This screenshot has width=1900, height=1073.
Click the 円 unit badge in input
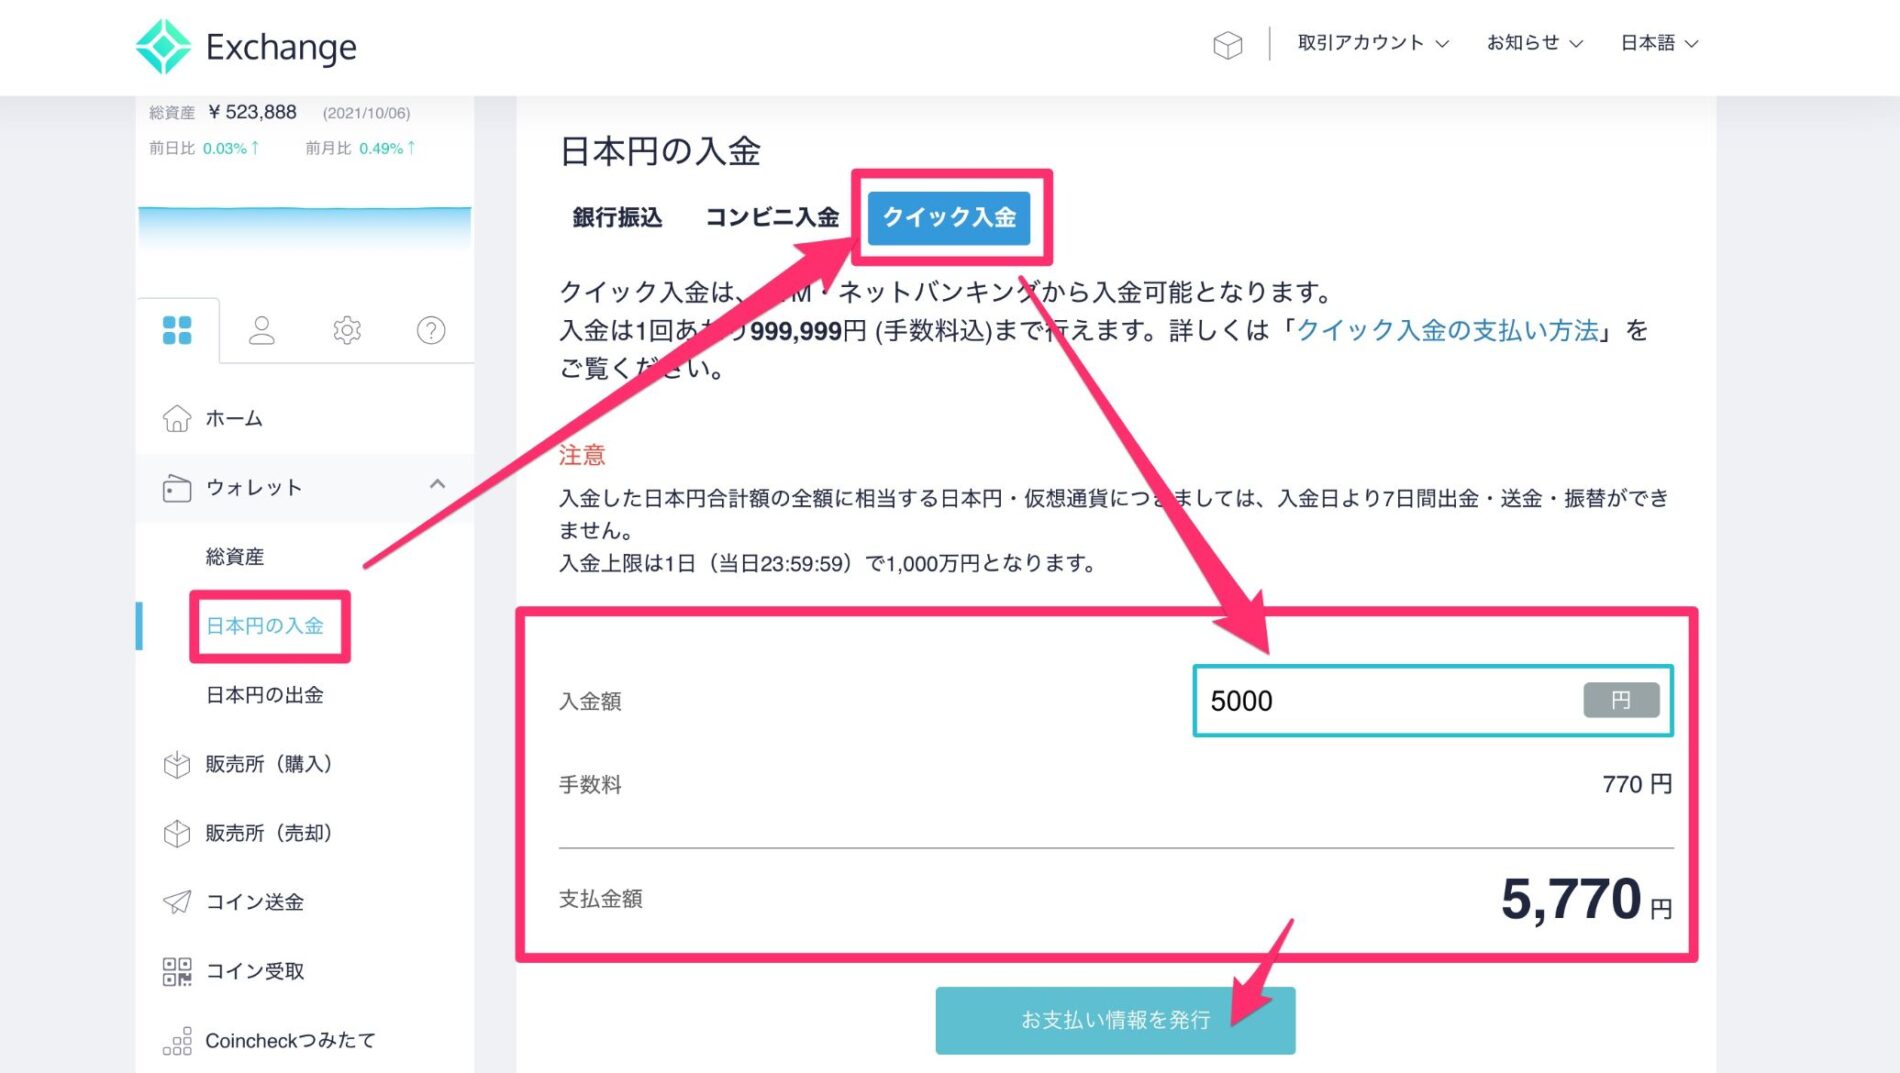coord(1621,700)
